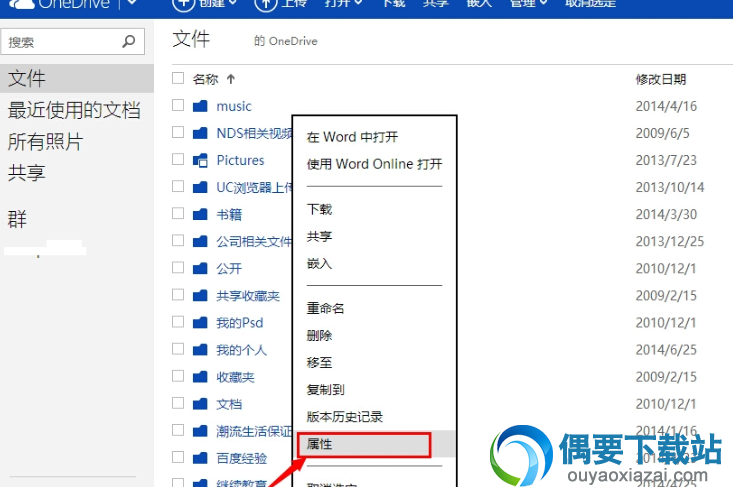This screenshot has height=487, width=733.
Task: Open 版本历史记录 from context menu
Action: point(345,416)
